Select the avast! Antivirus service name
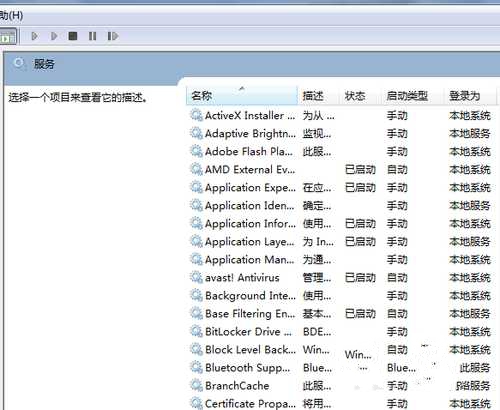 pos(242,277)
